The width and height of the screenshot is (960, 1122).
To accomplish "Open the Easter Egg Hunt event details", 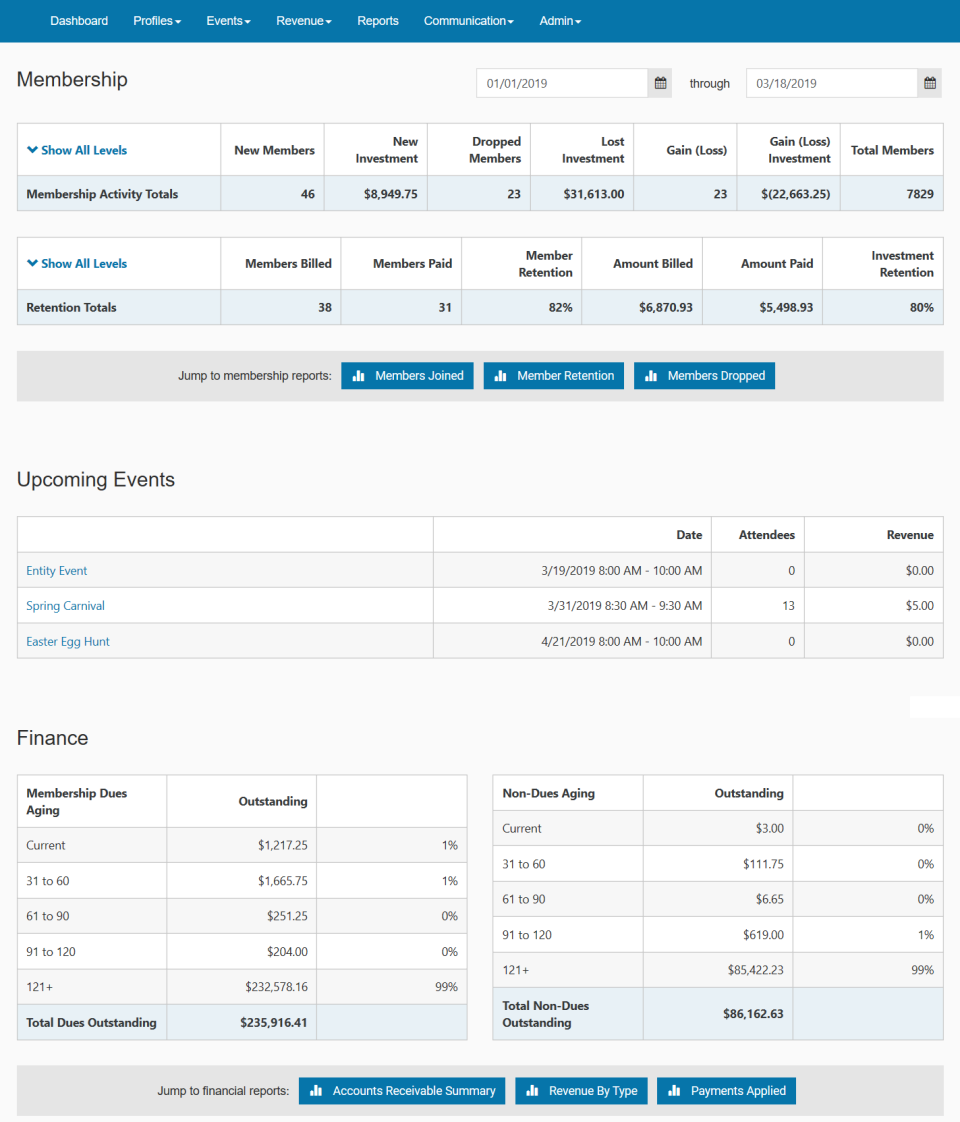I will (67, 641).
